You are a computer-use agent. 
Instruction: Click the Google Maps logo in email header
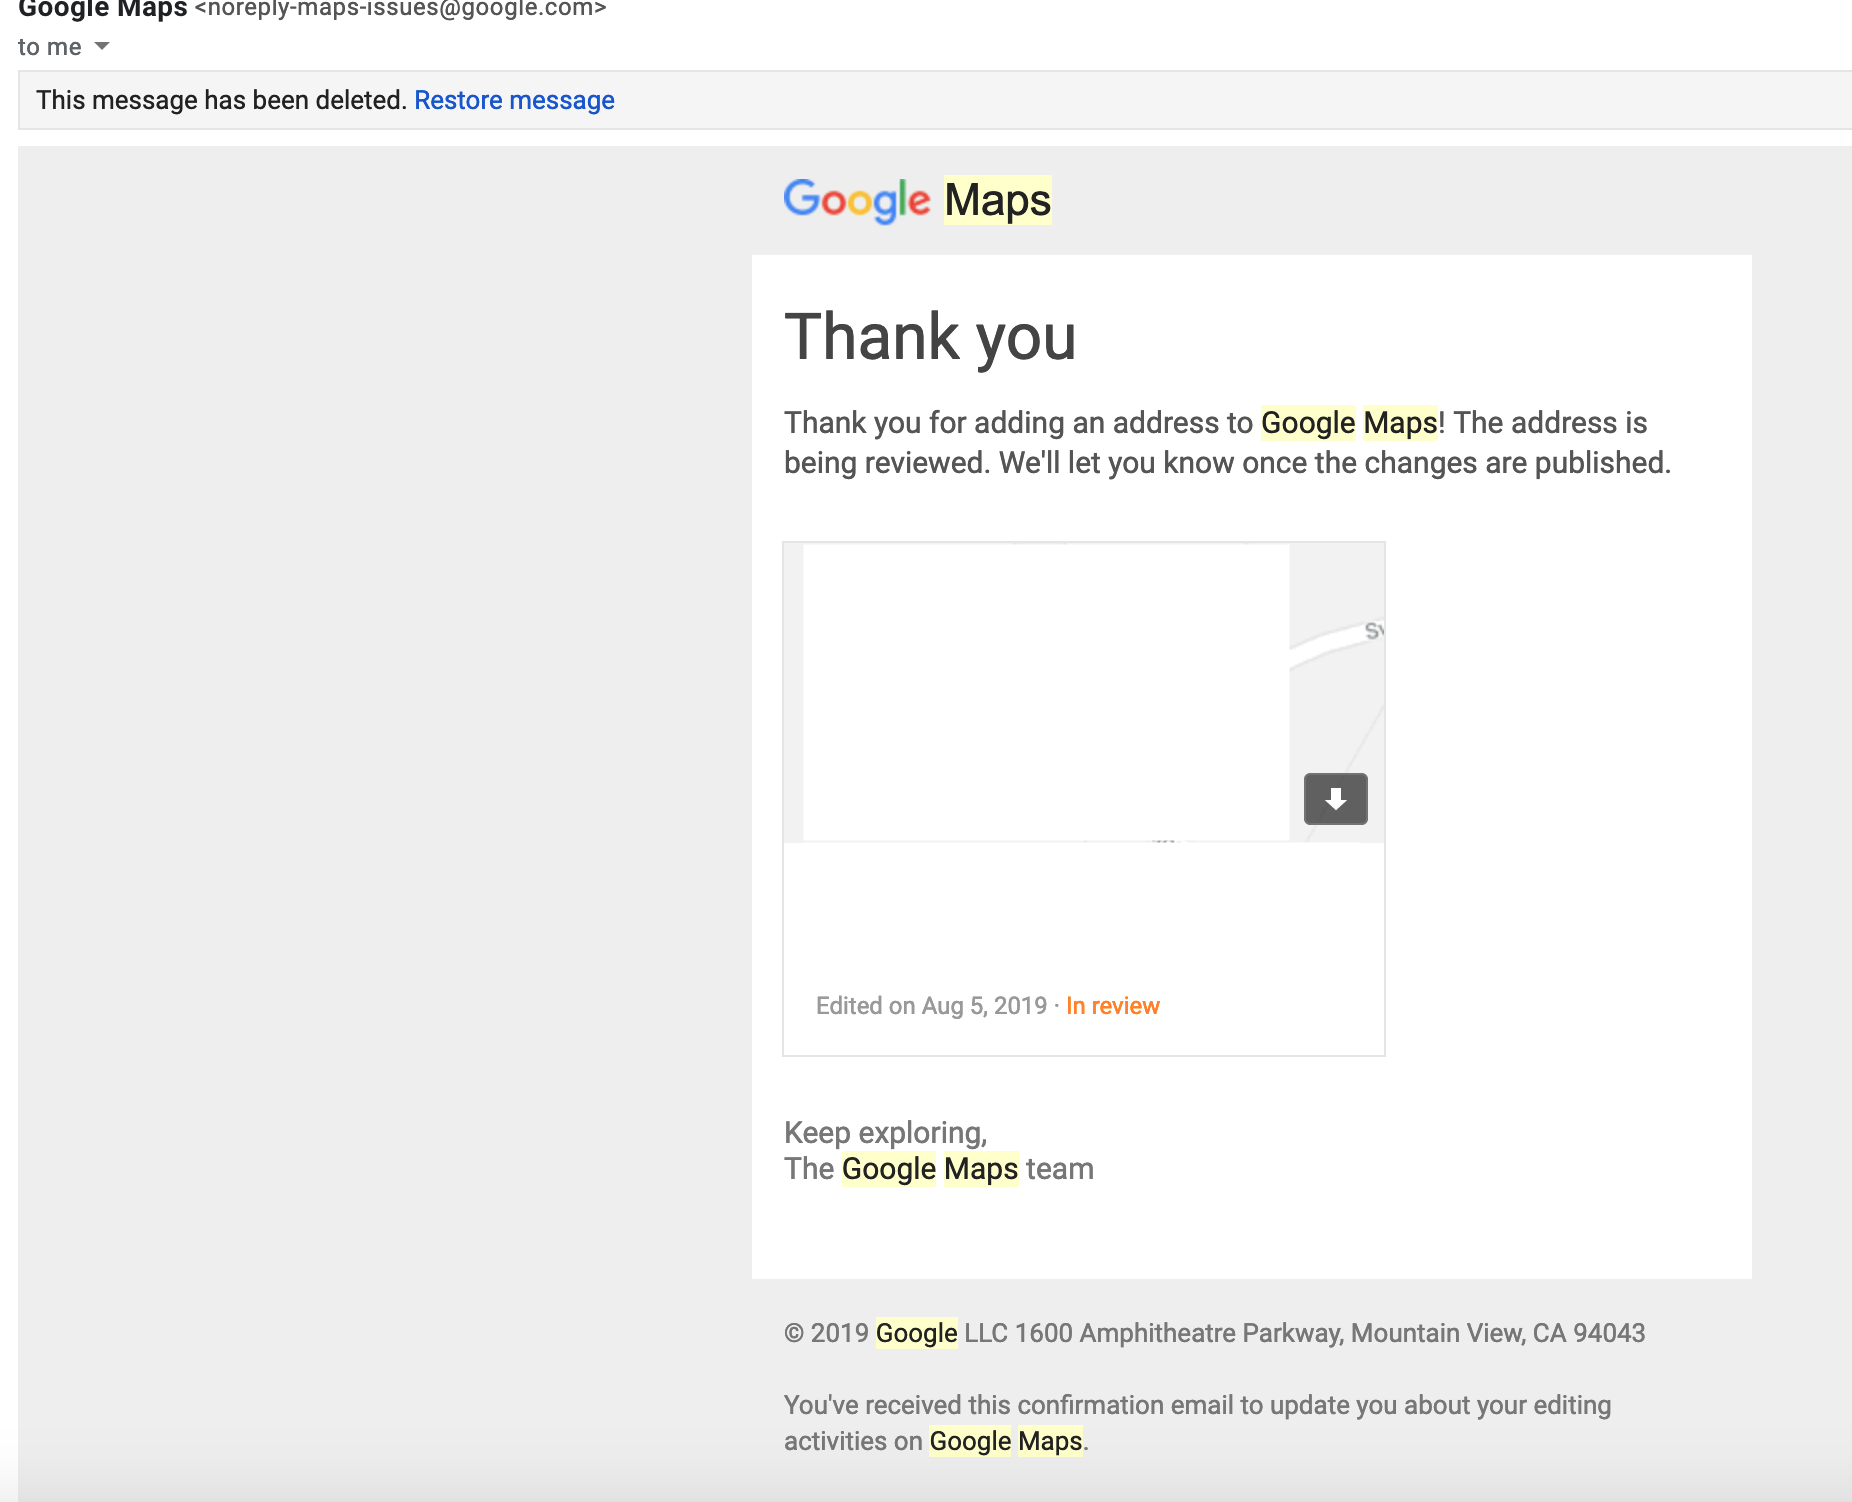tap(917, 200)
